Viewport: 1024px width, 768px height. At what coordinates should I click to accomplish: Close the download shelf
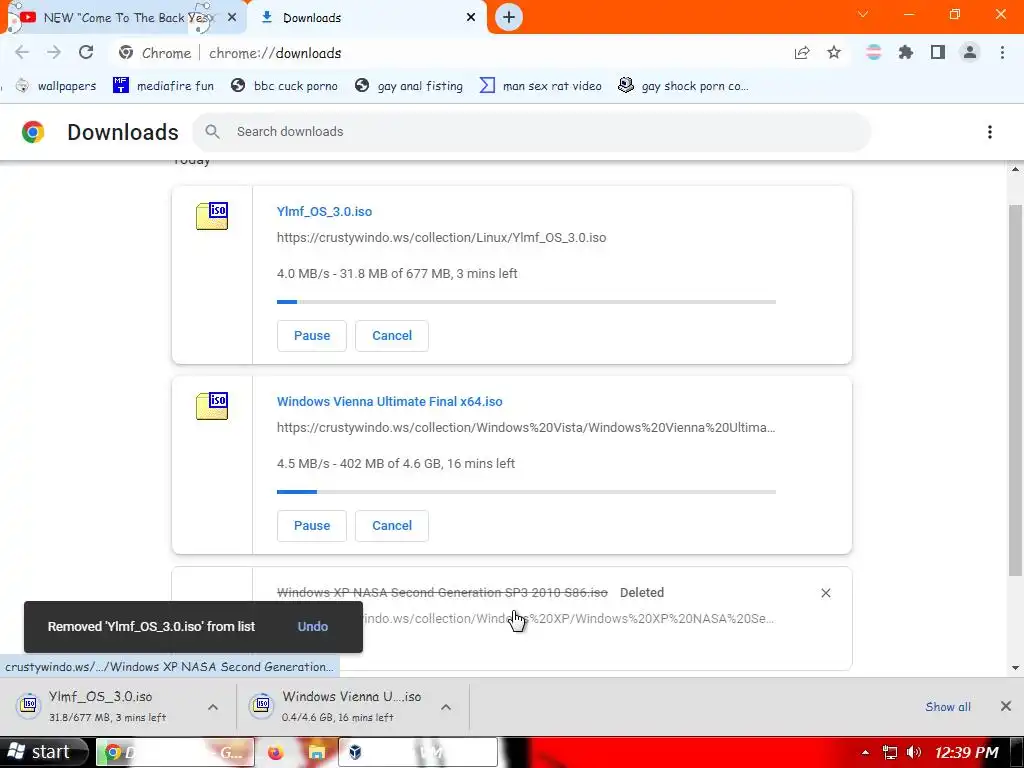point(1006,706)
